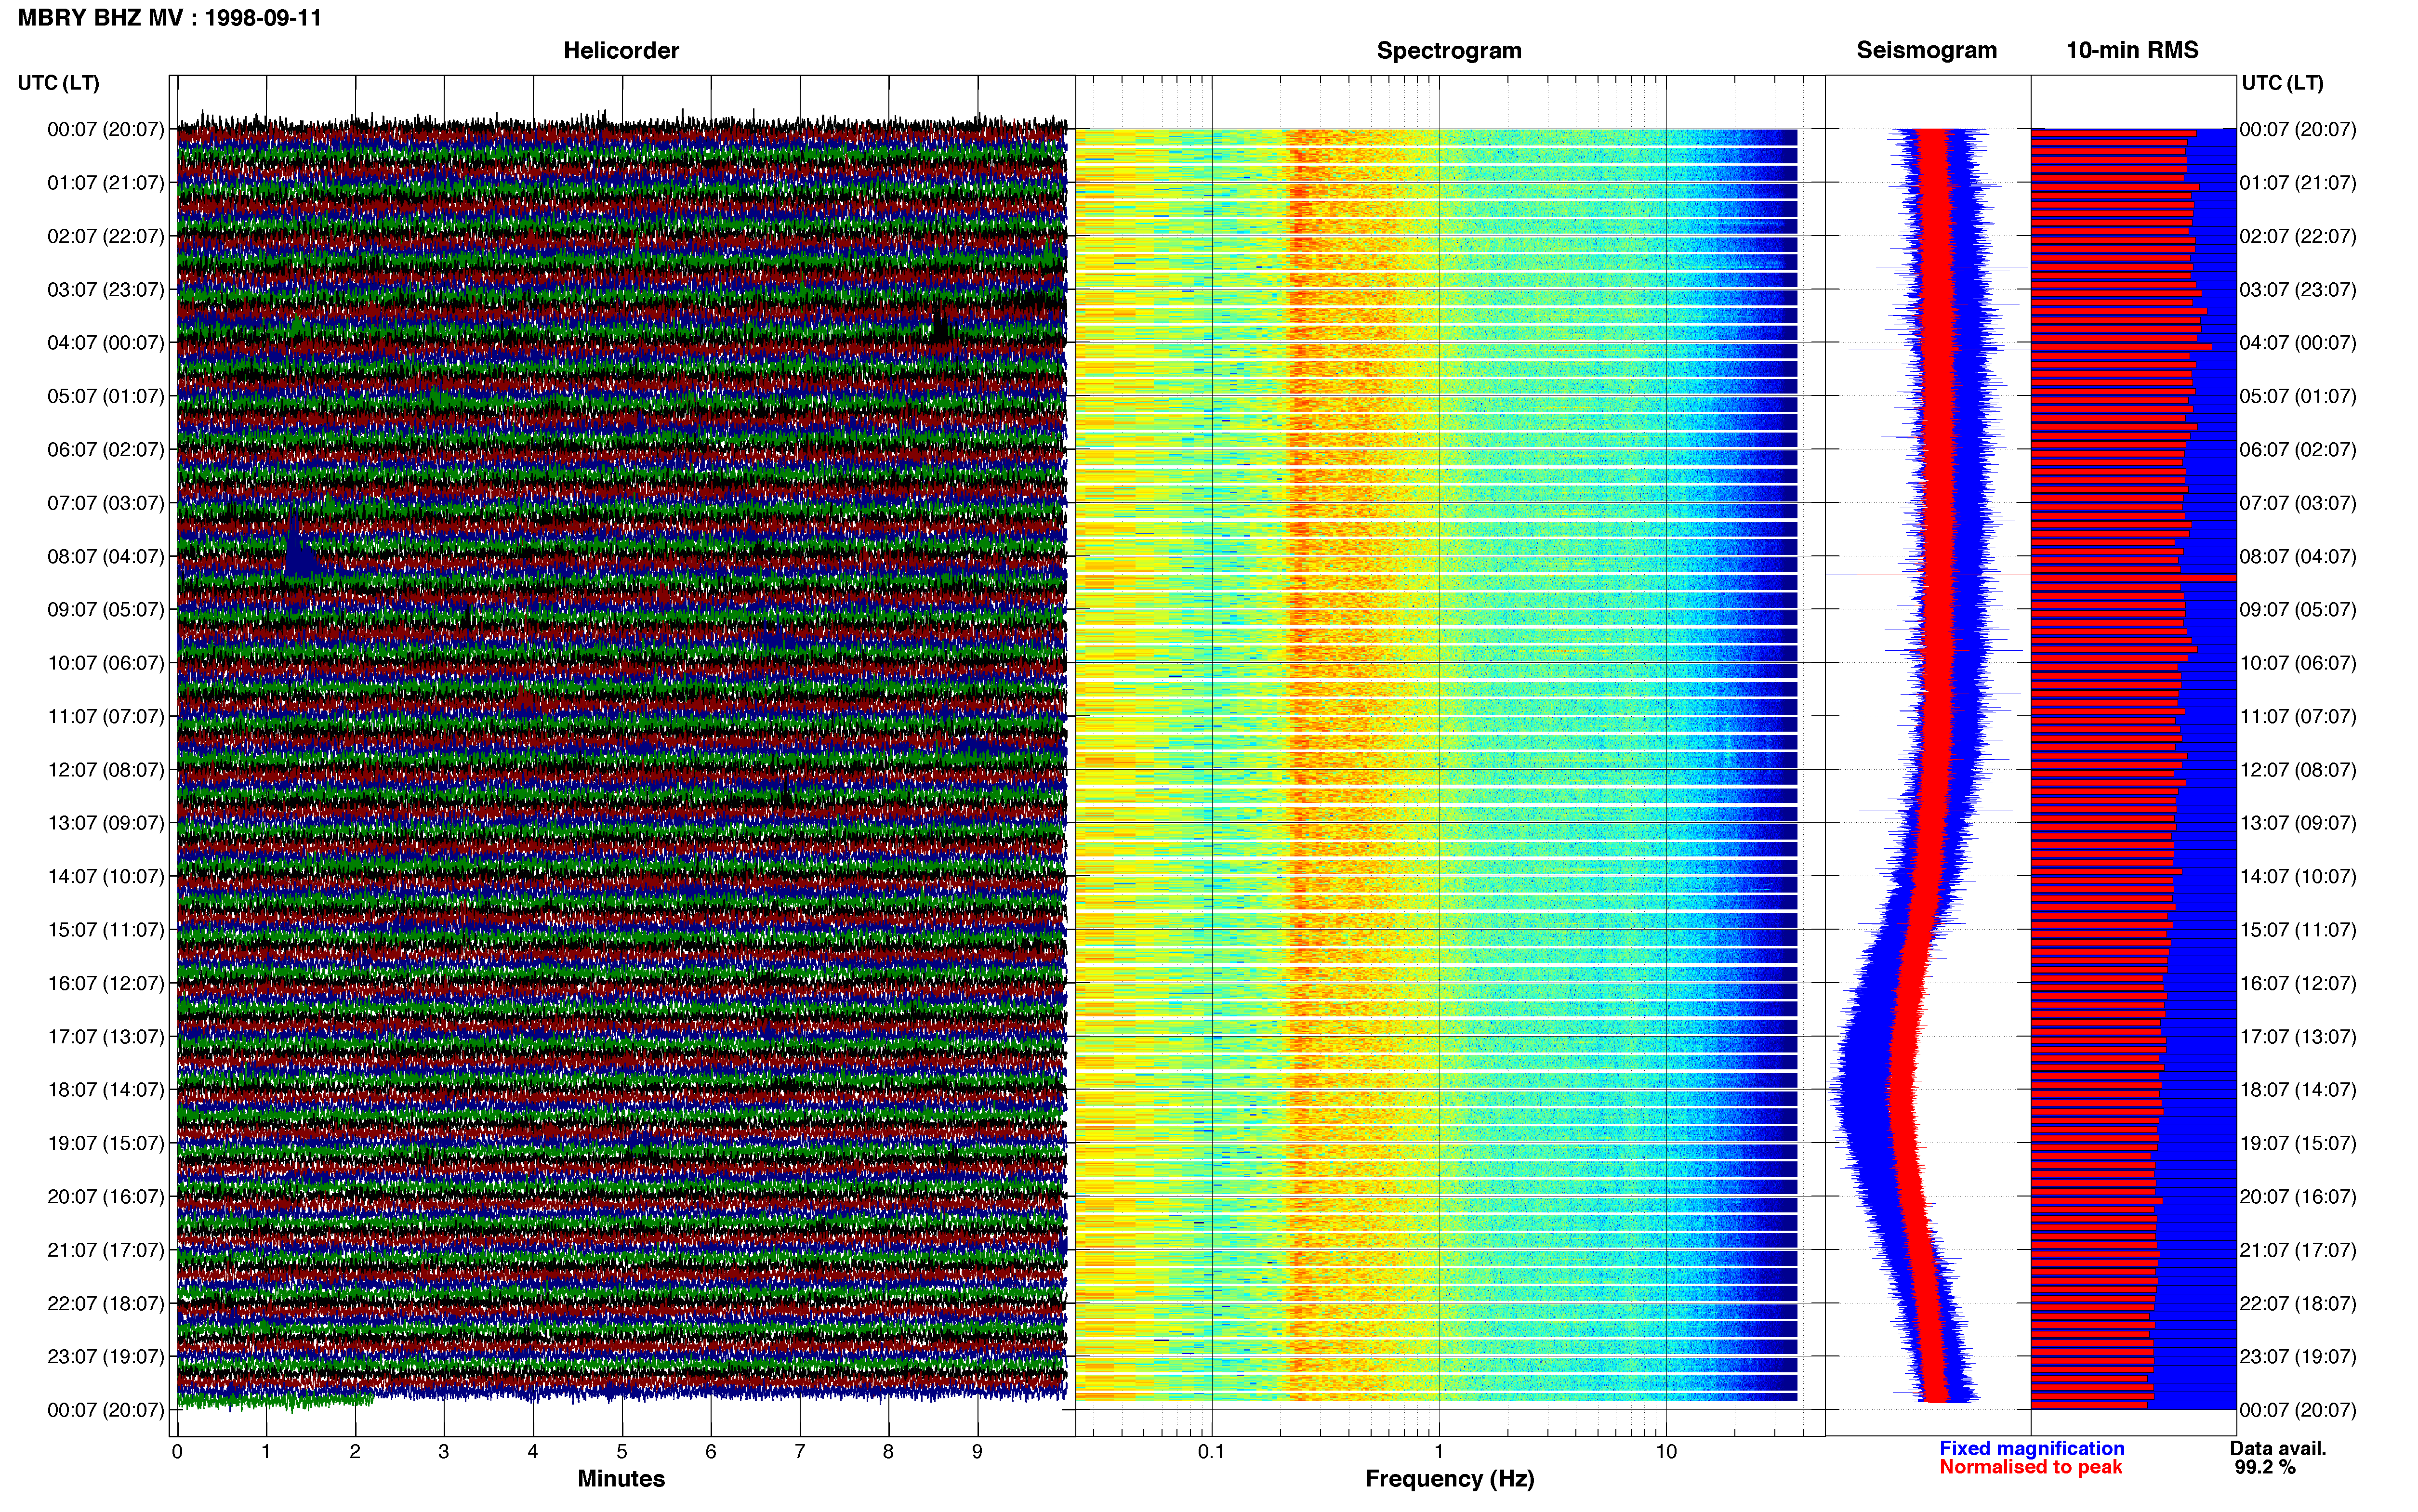Click left time label '05:07 (01:07)'

pos(106,396)
